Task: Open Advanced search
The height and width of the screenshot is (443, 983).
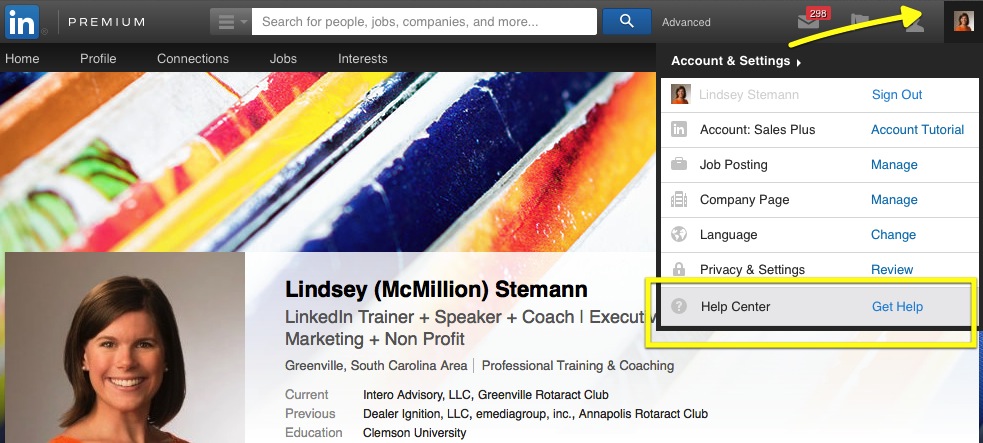Action: pyautogui.click(x=686, y=22)
